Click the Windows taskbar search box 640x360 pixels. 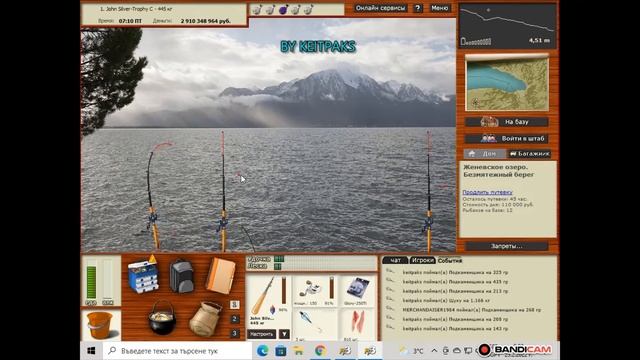tap(177, 351)
